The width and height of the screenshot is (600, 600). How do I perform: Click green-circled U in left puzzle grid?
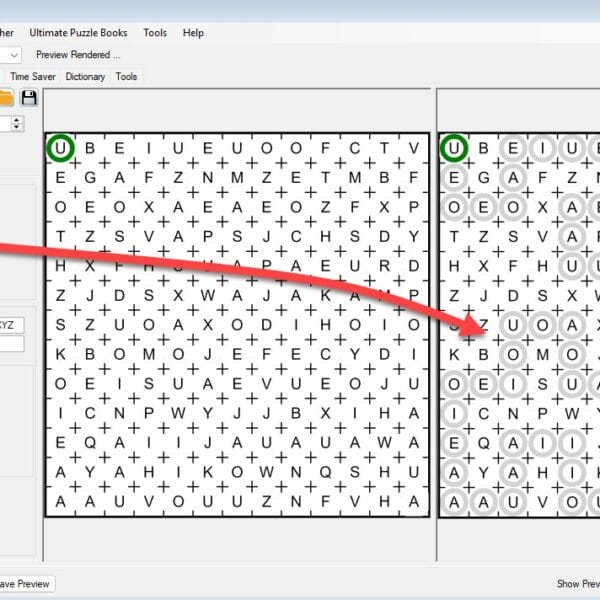coord(61,149)
